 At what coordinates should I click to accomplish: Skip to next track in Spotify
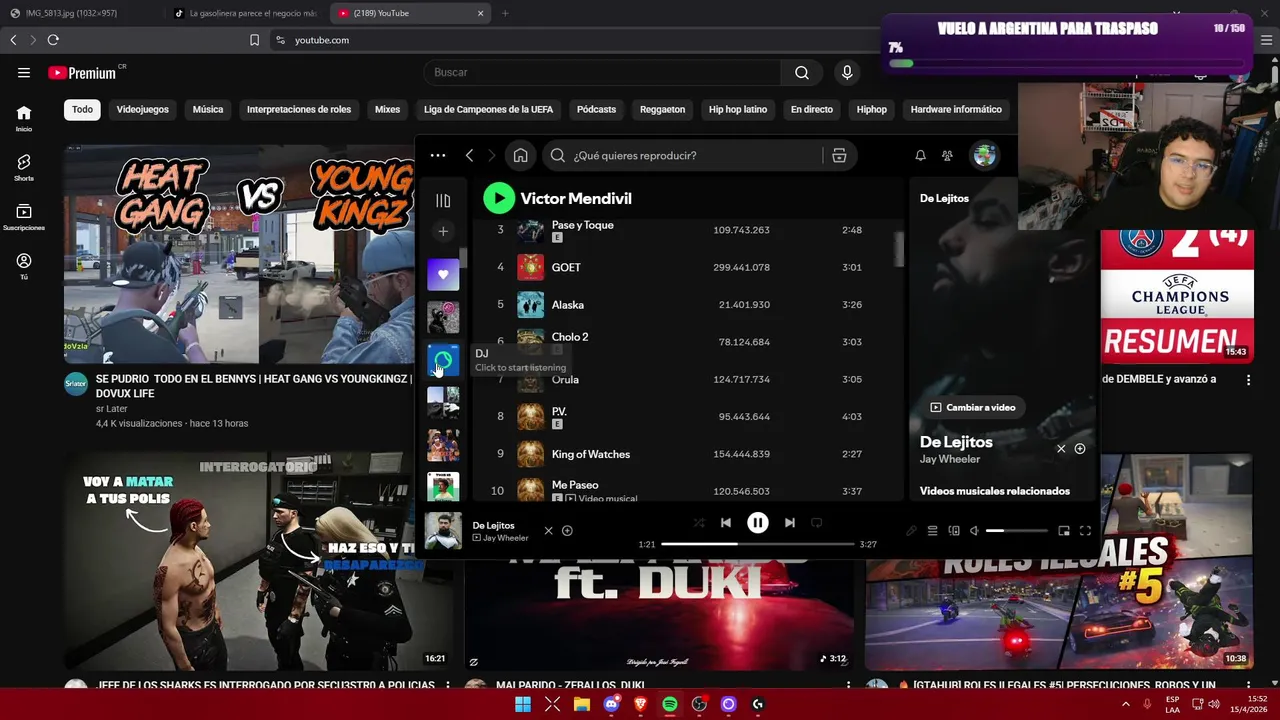tap(790, 522)
